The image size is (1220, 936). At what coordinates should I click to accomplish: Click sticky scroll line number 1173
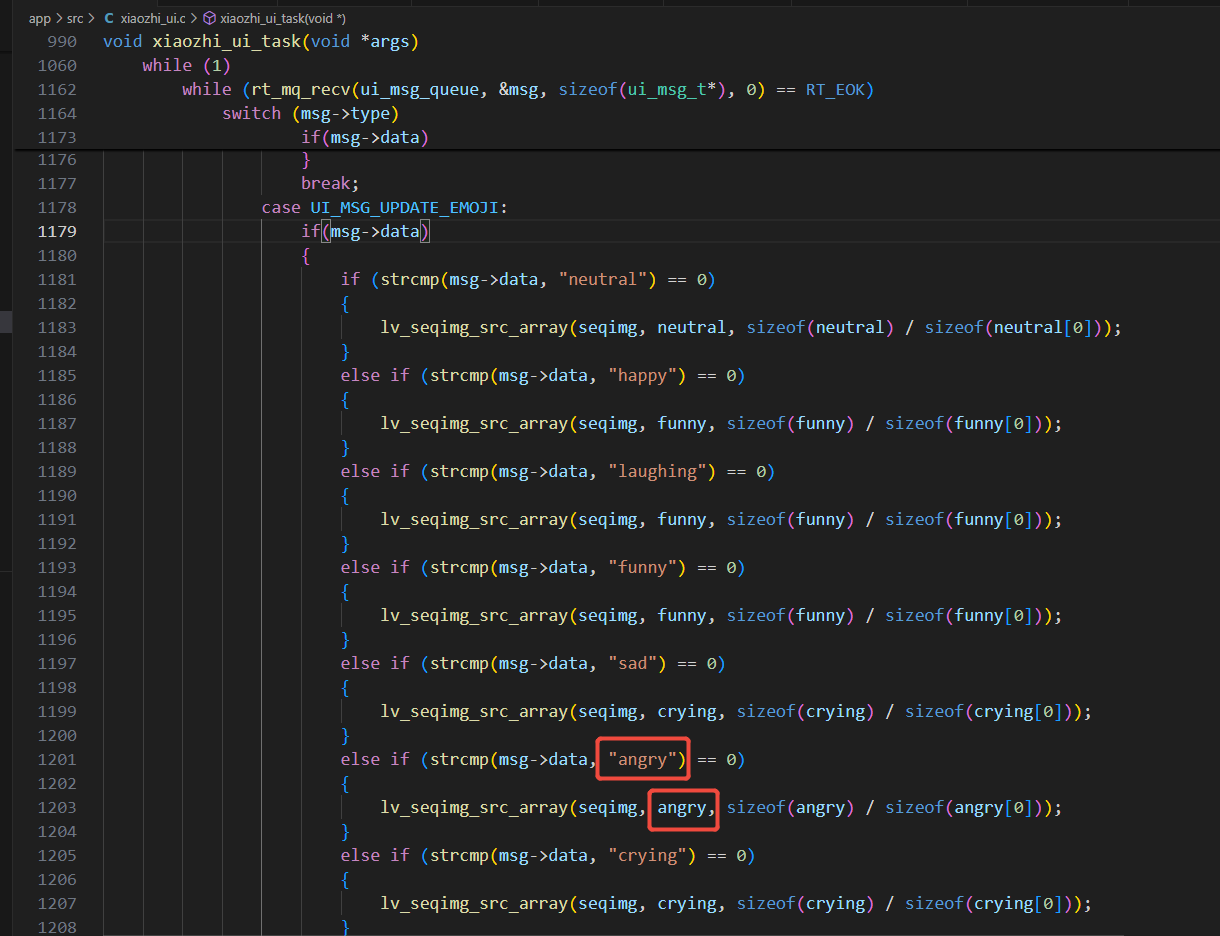click(56, 137)
